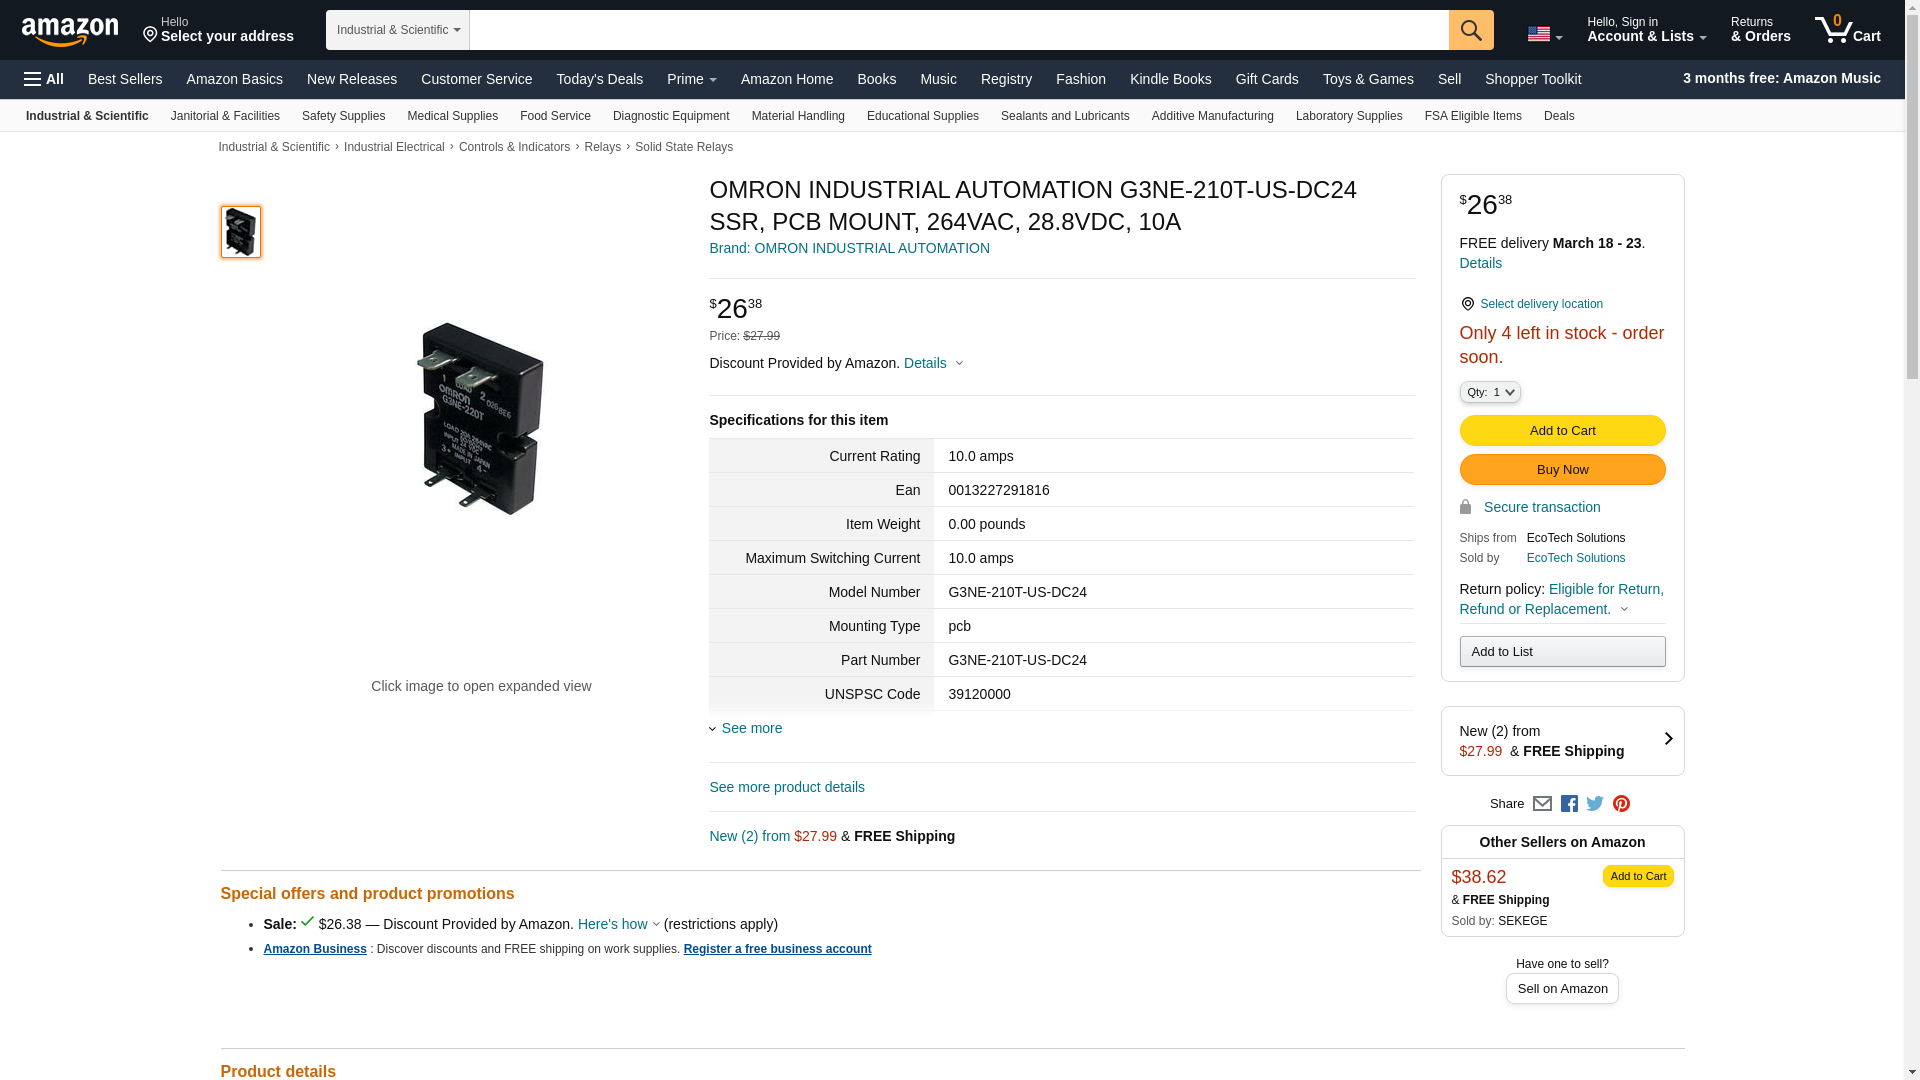Share on Facebook icon
This screenshot has width=1920, height=1080.
pos(1569,804)
